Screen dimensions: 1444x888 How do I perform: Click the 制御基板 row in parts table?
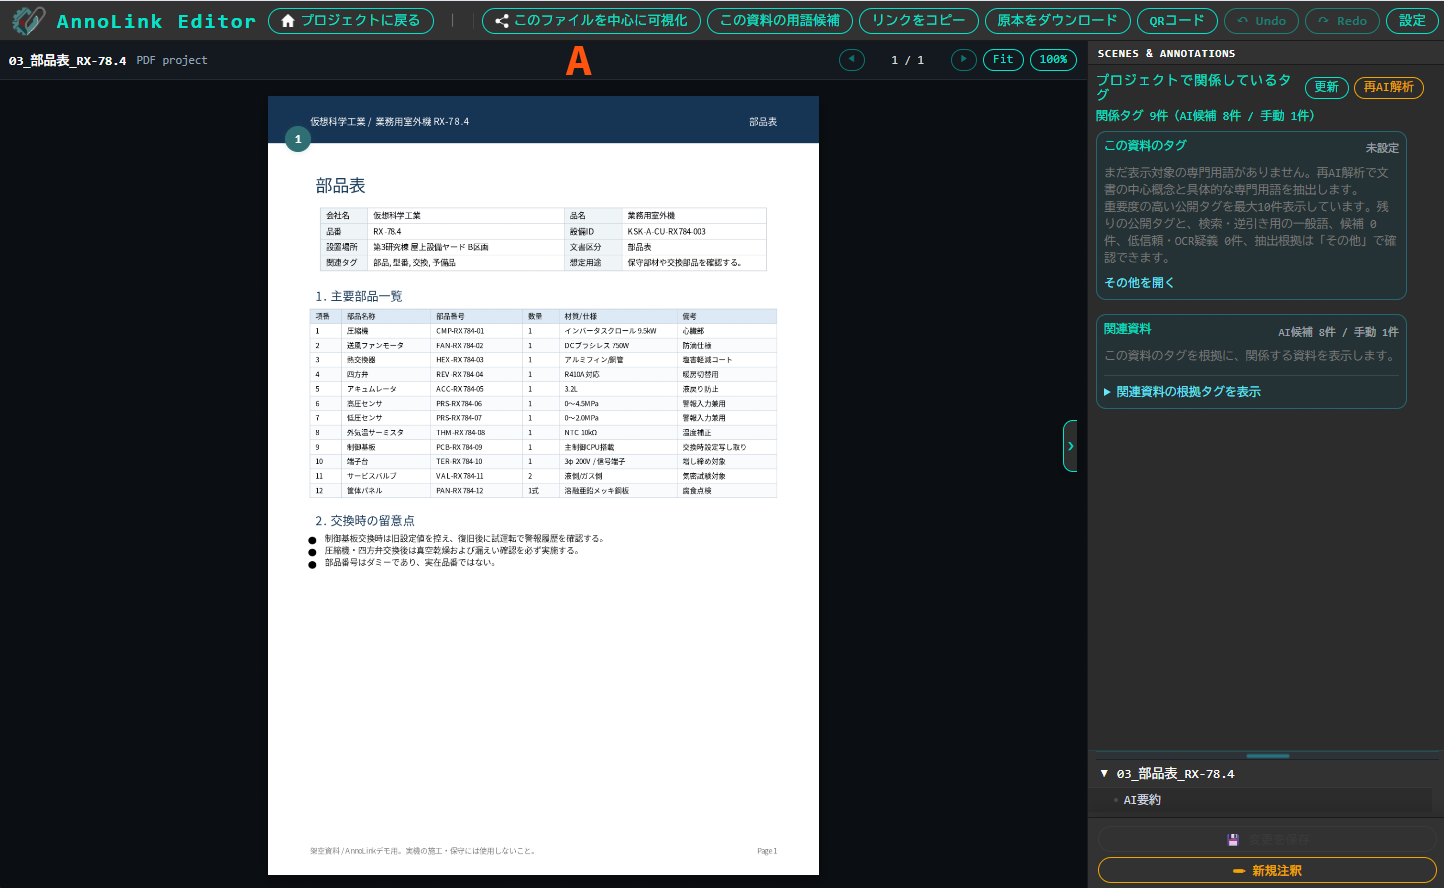click(x=543, y=447)
